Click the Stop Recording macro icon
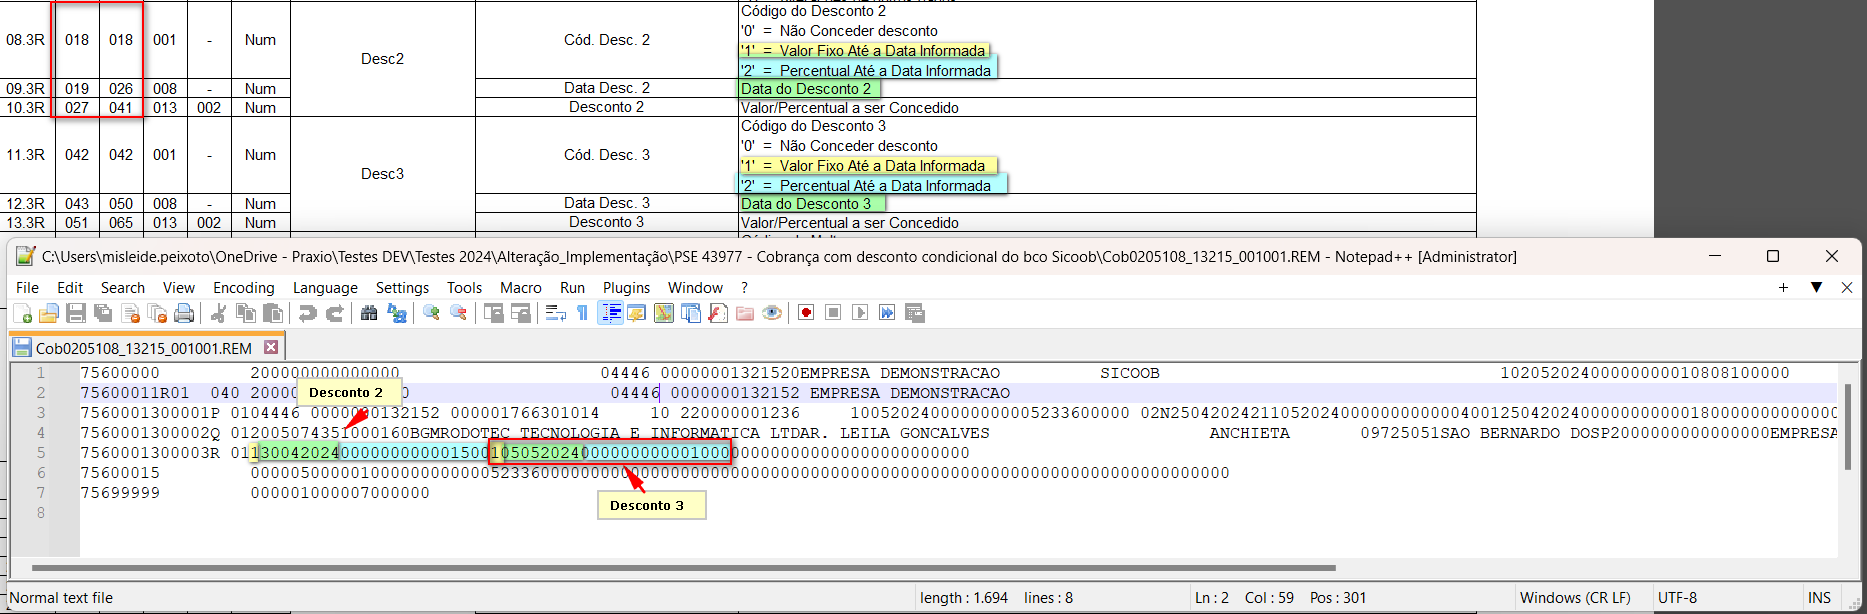 tap(833, 314)
